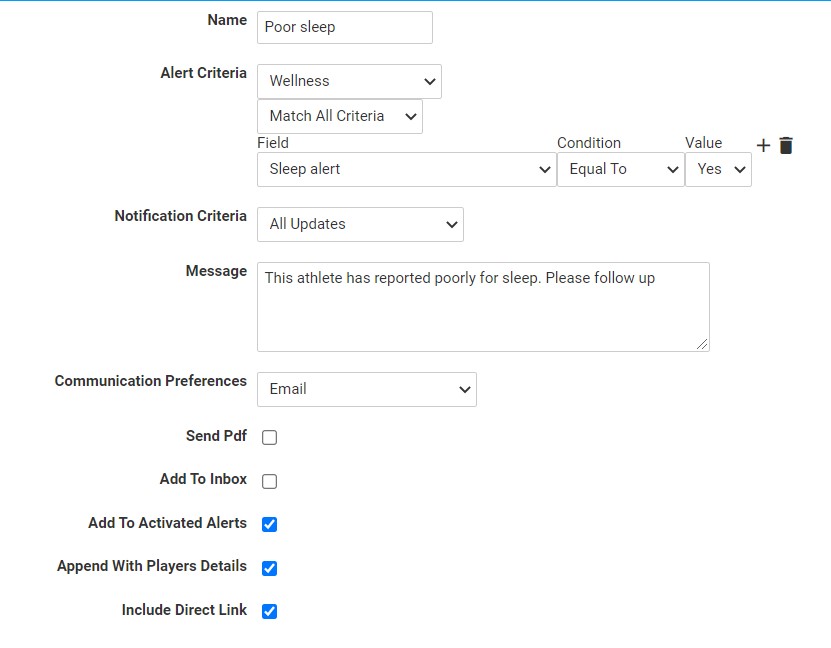Toggle Append With Players Details checkbox
The height and width of the screenshot is (648, 831).
269,568
